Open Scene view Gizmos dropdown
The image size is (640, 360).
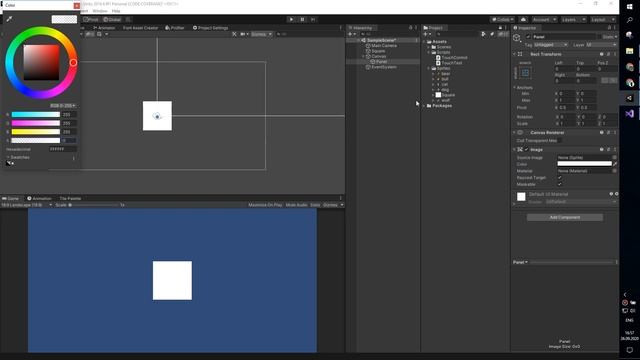pos(262,34)
